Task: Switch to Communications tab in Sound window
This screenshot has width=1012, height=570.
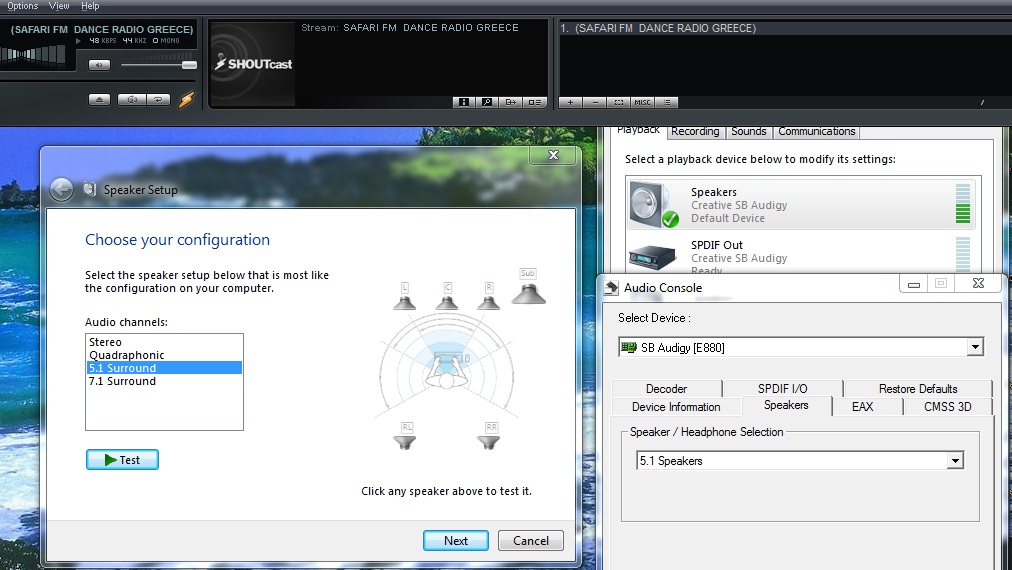Action: pyautogui.click(x=816, y=131)
